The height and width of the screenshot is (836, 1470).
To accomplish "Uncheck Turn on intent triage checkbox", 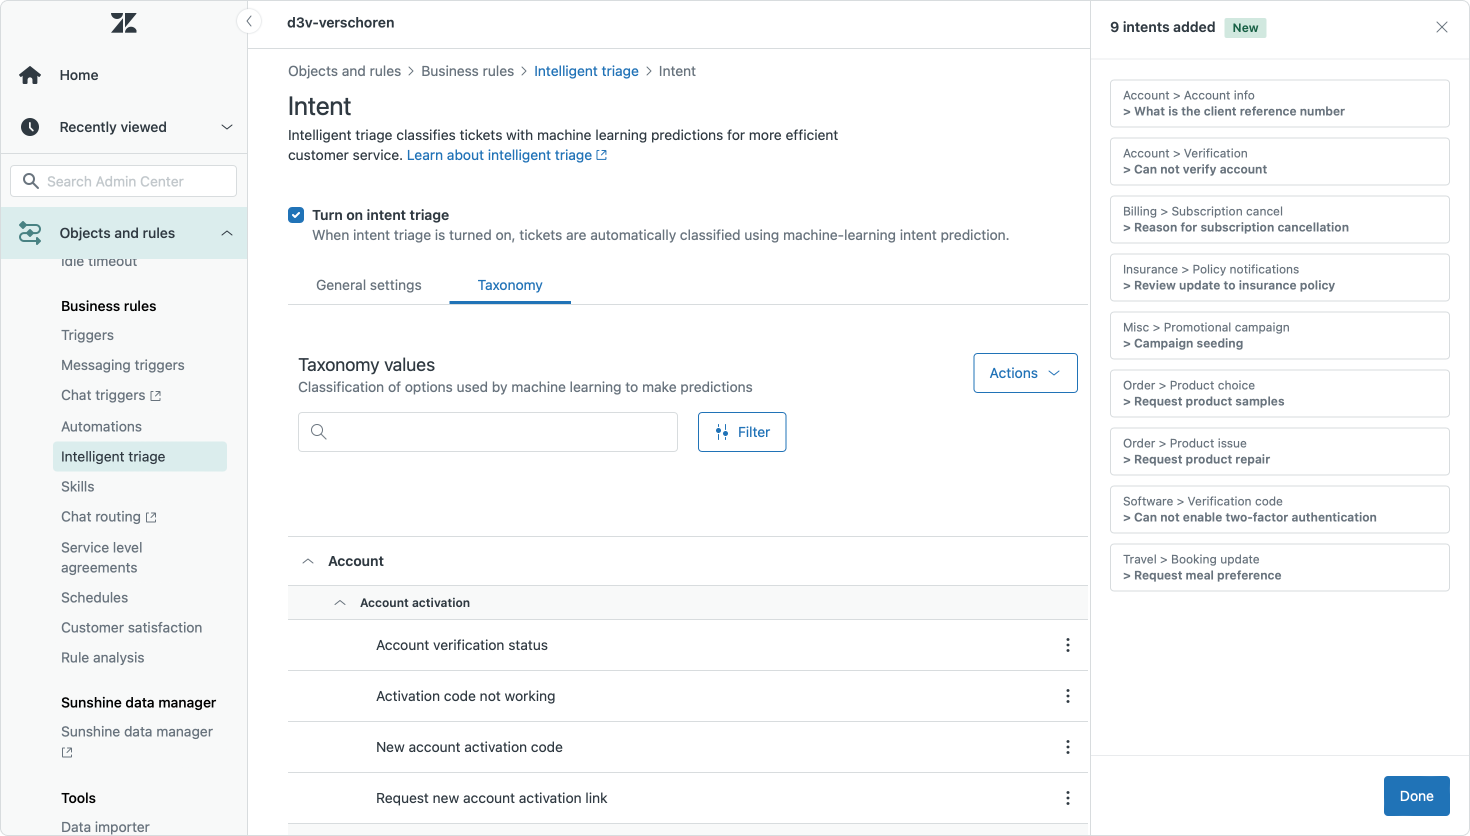I will [296, 215].
